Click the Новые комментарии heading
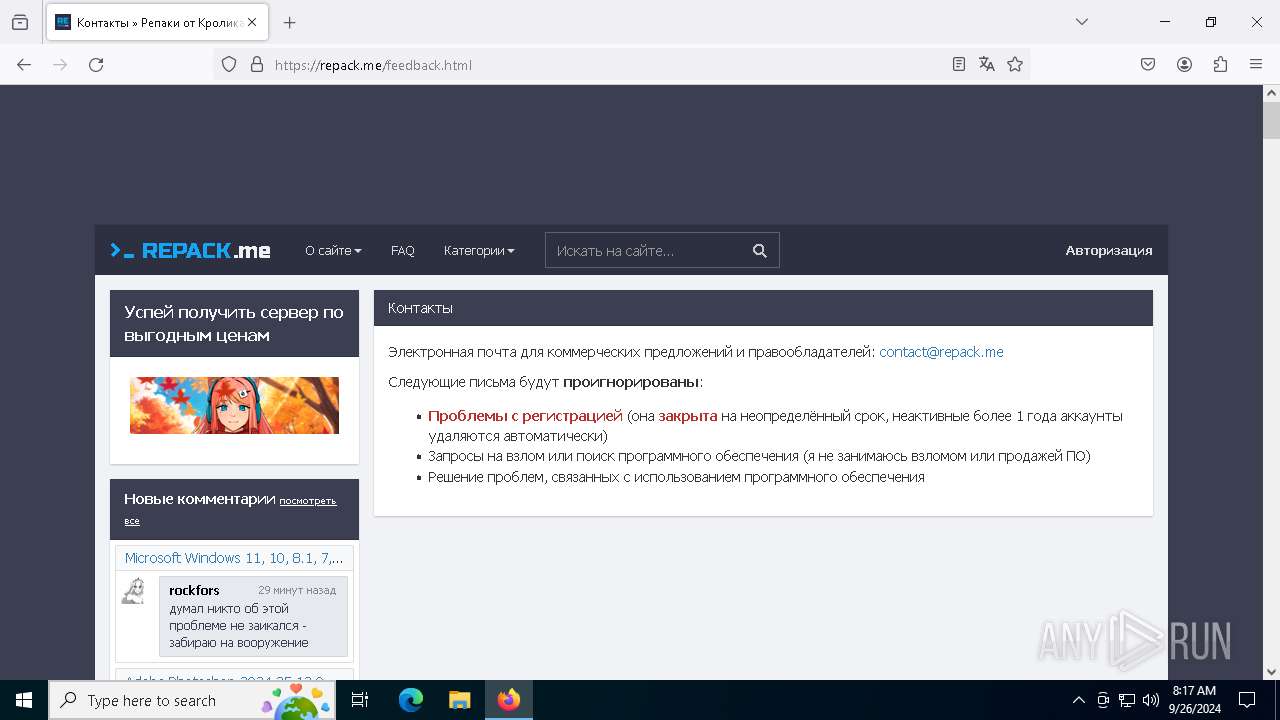This screenshot has height=720, width=1280. (x=199, y=499)
